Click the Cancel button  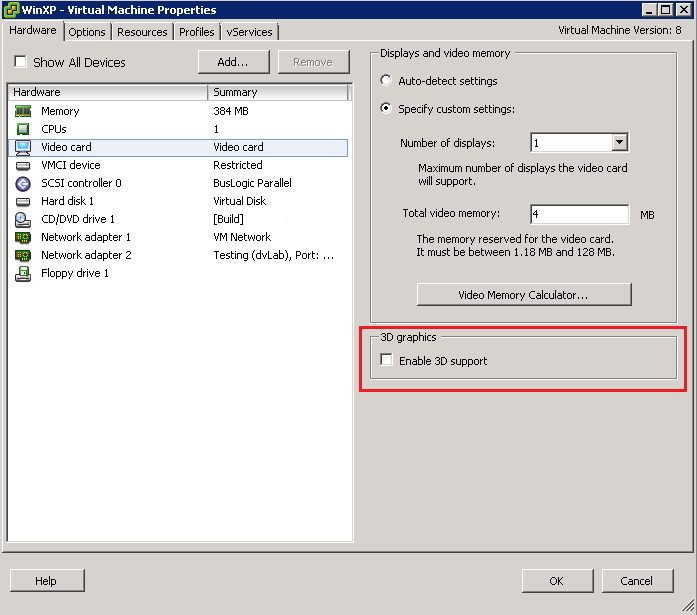(637, 581)
